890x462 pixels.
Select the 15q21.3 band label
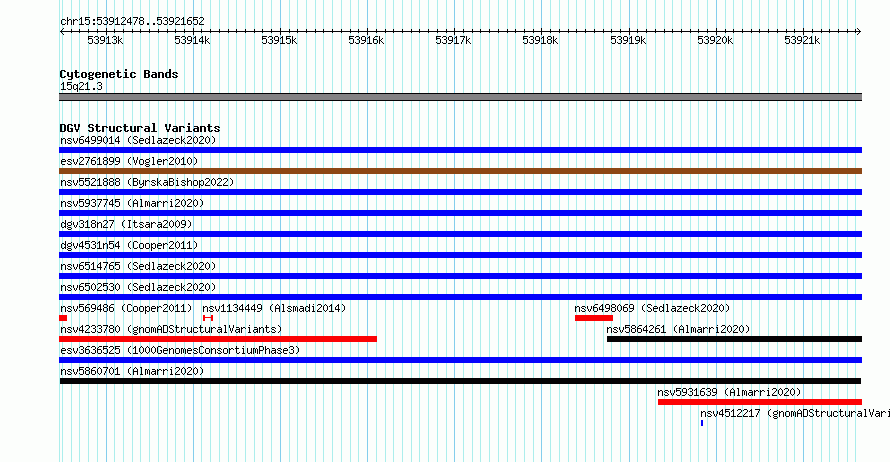pyautogui.click(x=81, y=86)
